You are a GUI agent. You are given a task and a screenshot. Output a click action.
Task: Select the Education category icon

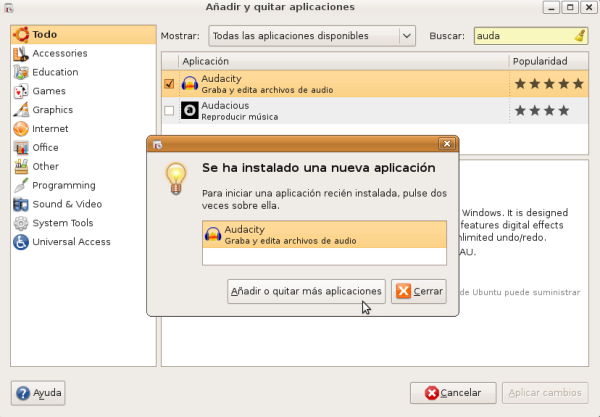20,72
